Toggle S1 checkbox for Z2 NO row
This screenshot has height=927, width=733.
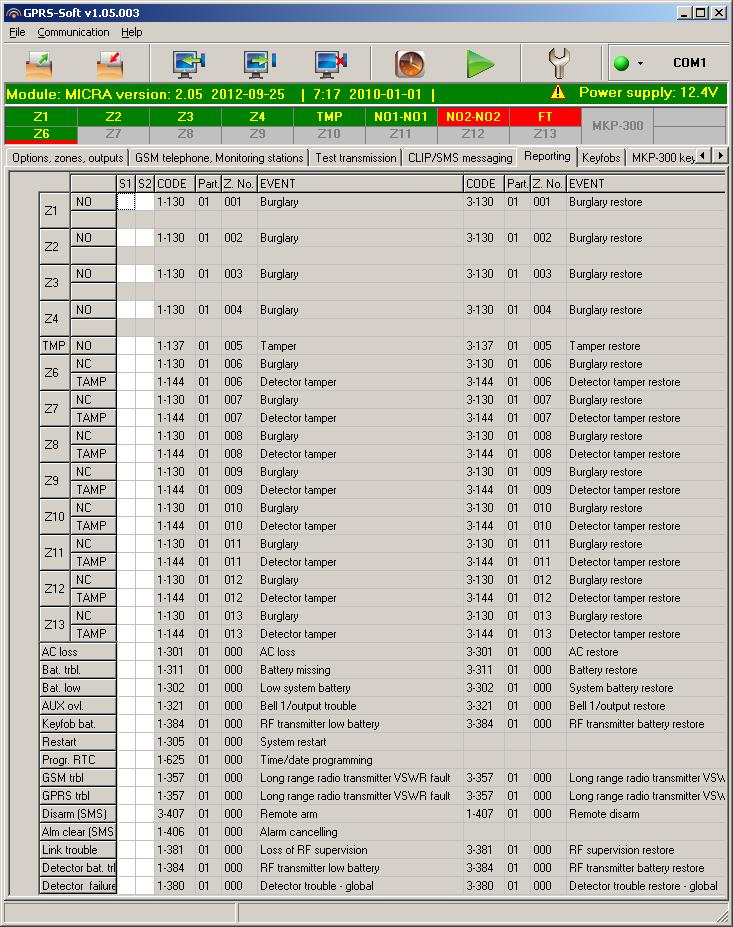coord(126,238)
